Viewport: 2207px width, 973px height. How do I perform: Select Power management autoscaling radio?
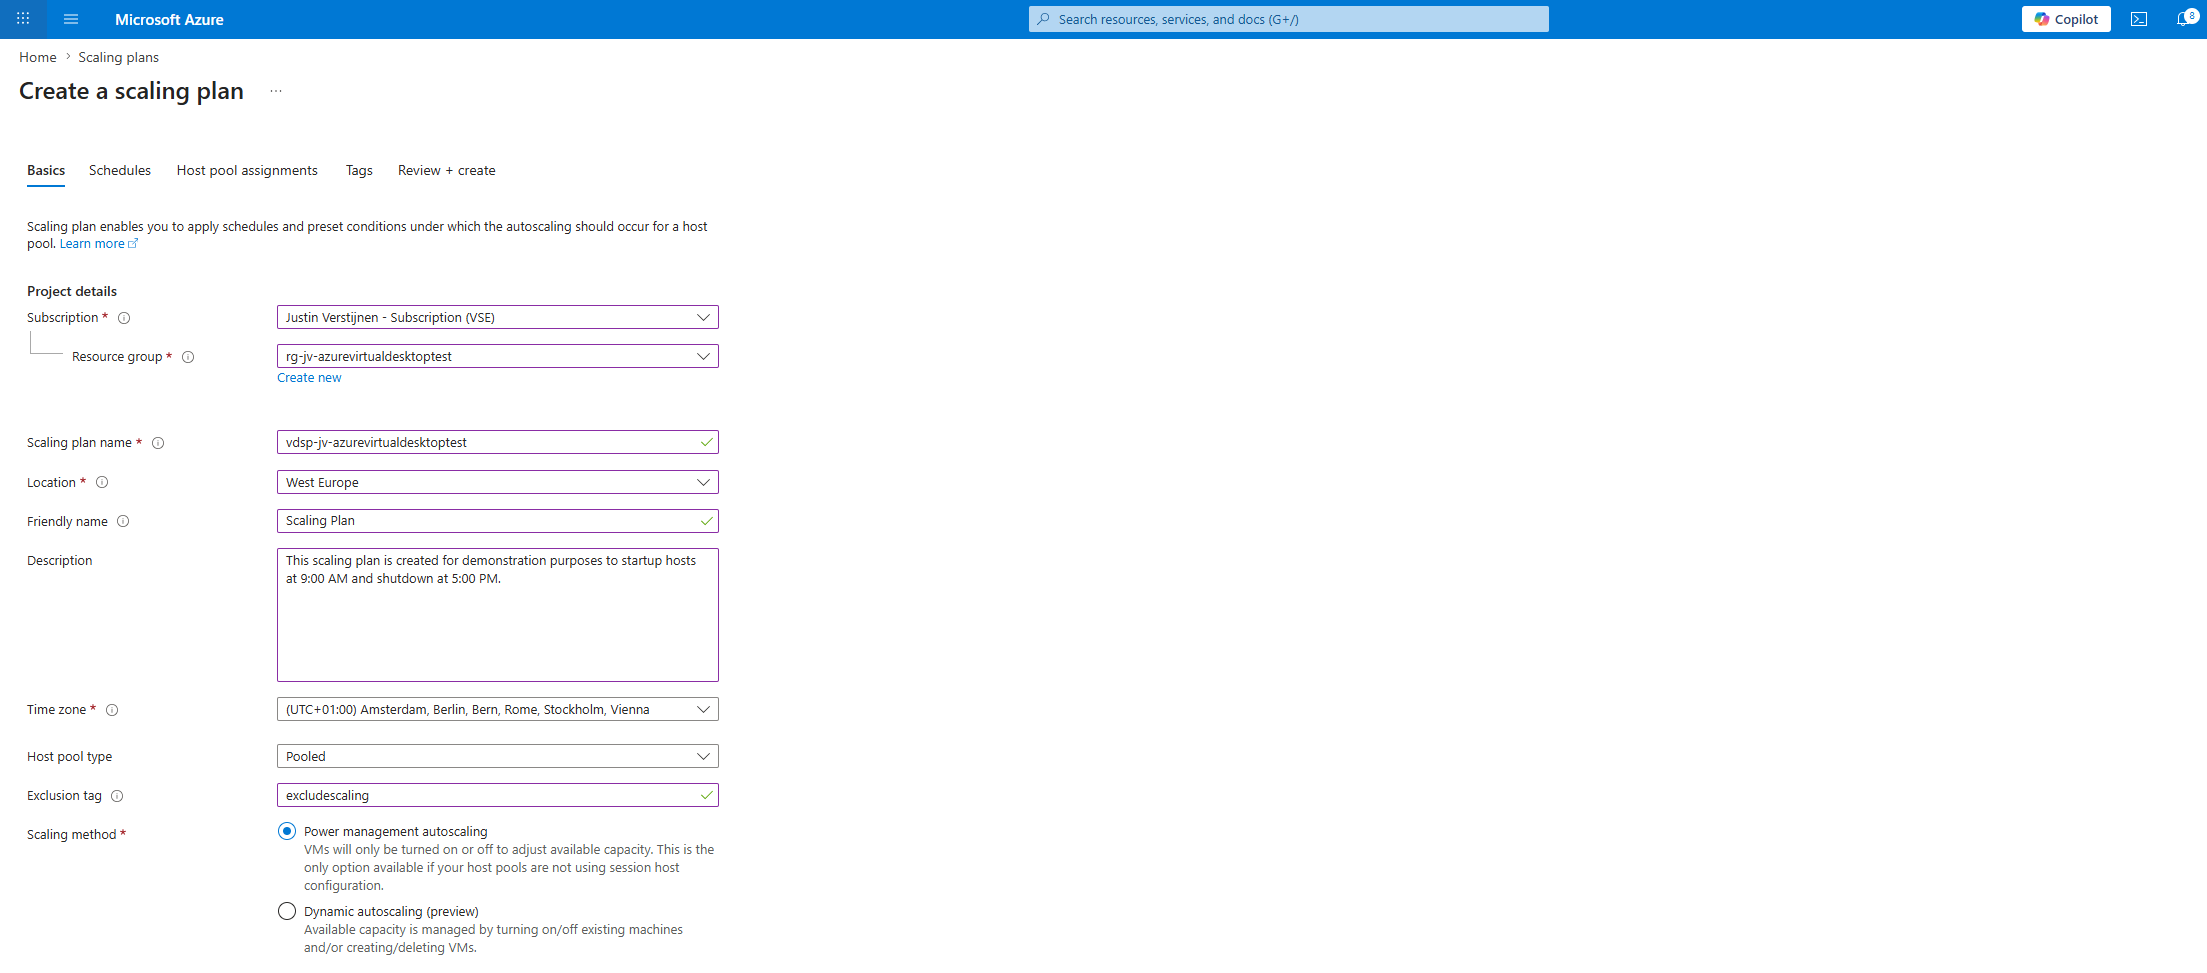[x=287, y=831]
